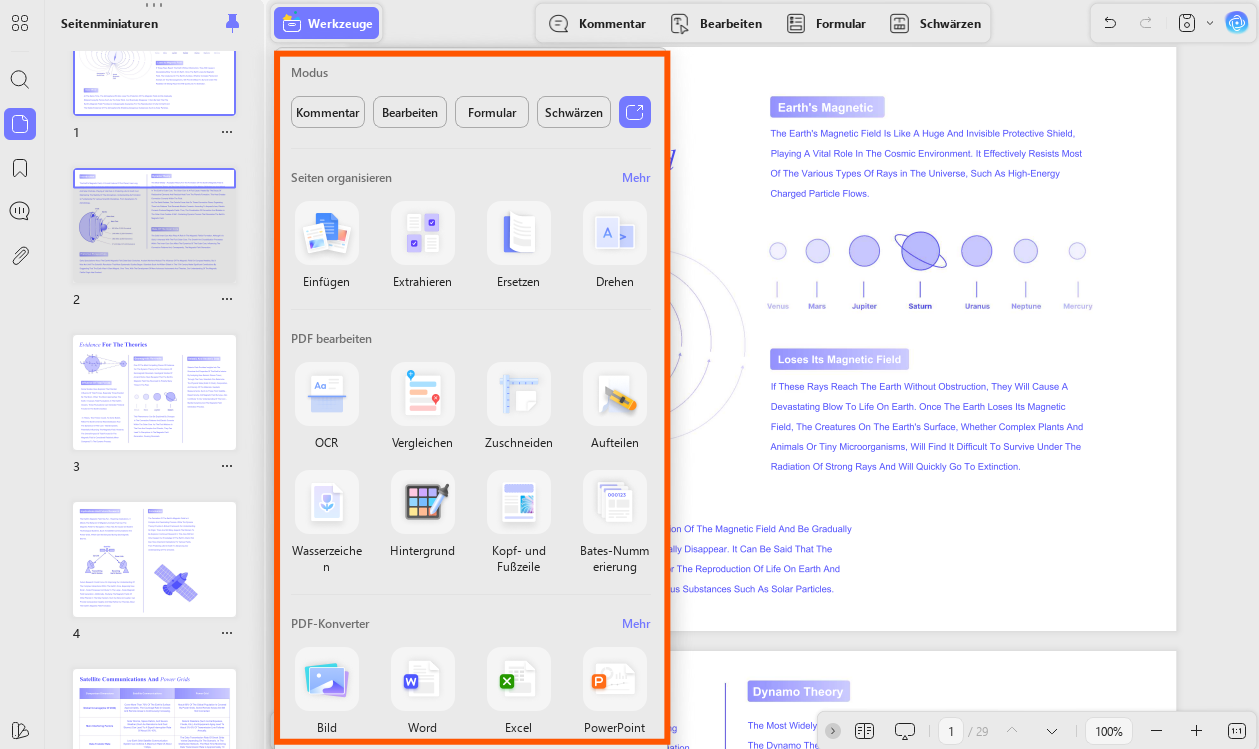Click Mehr next to PDF-Konverter
This screenshot has height=749, width=1259.
(x=636, y=623)
